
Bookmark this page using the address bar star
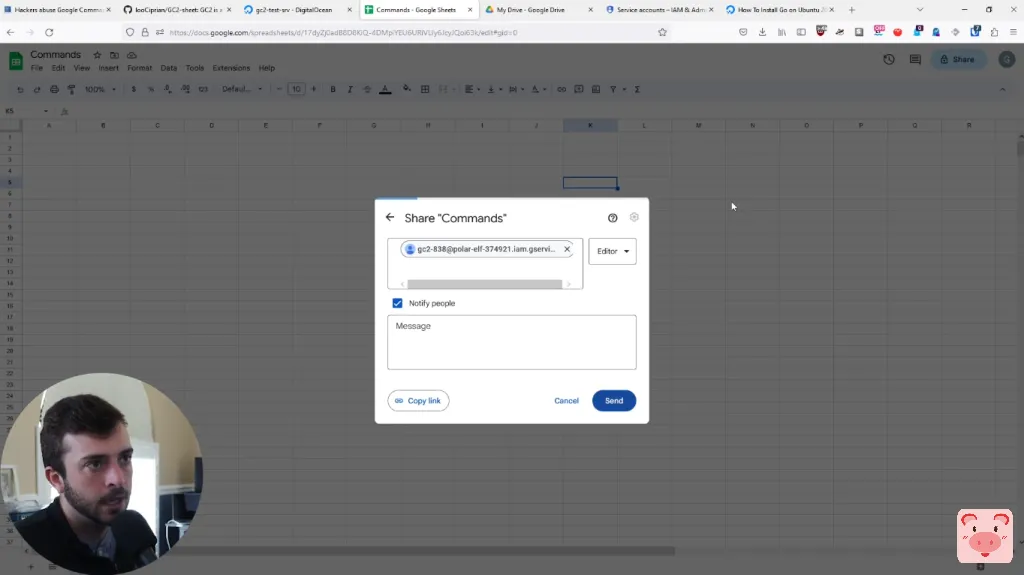662,32
